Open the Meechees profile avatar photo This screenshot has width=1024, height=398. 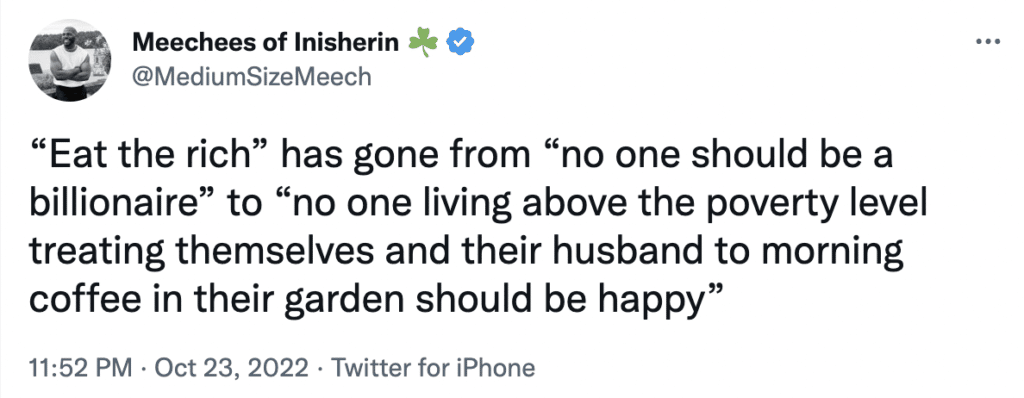pos(69,61)
